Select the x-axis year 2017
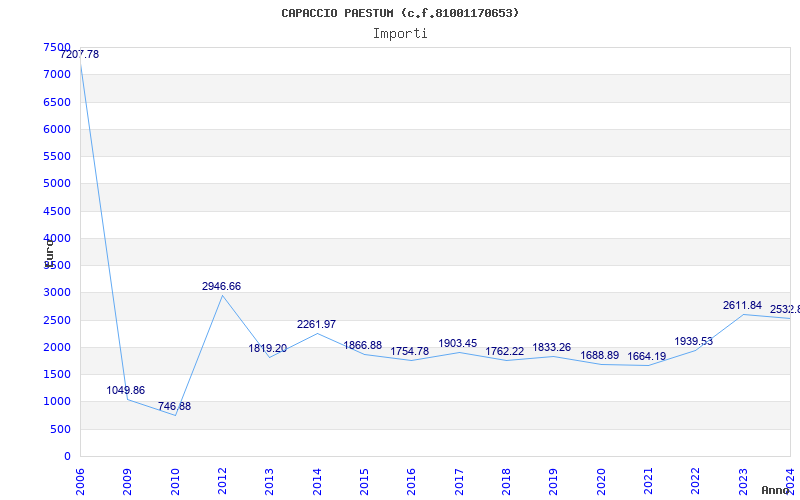Screen dimensions: 800x500 (x=459, y=482)
